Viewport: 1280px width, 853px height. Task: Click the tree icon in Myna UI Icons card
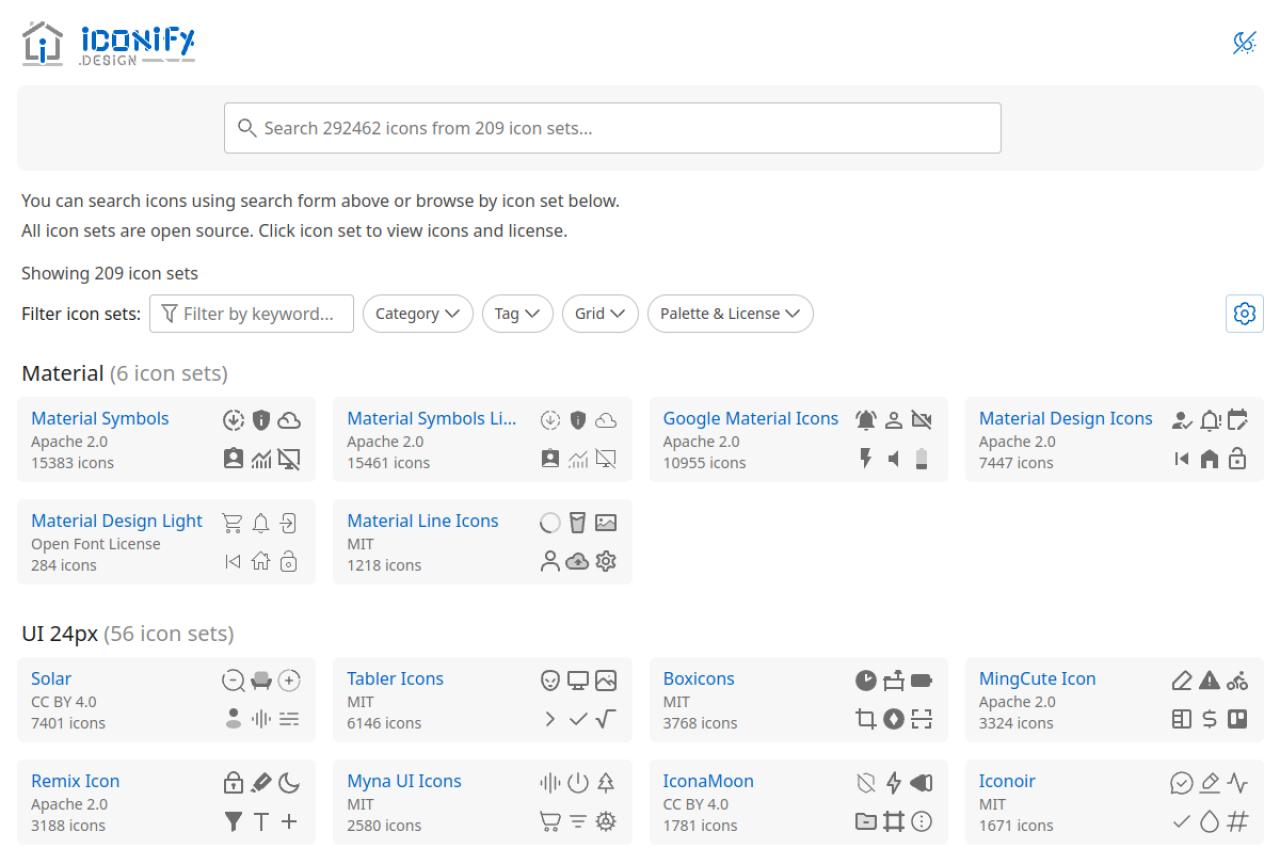605,782
